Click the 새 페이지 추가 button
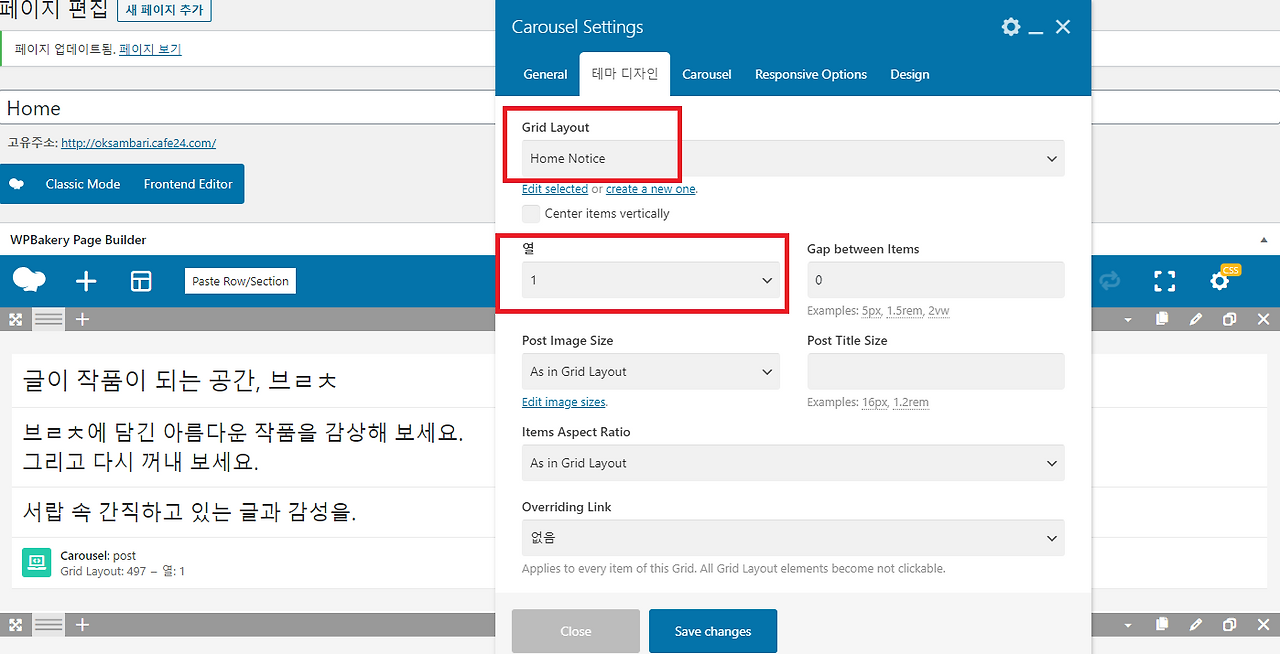This screenshot has width=1280, height=654. coord(164,11)
